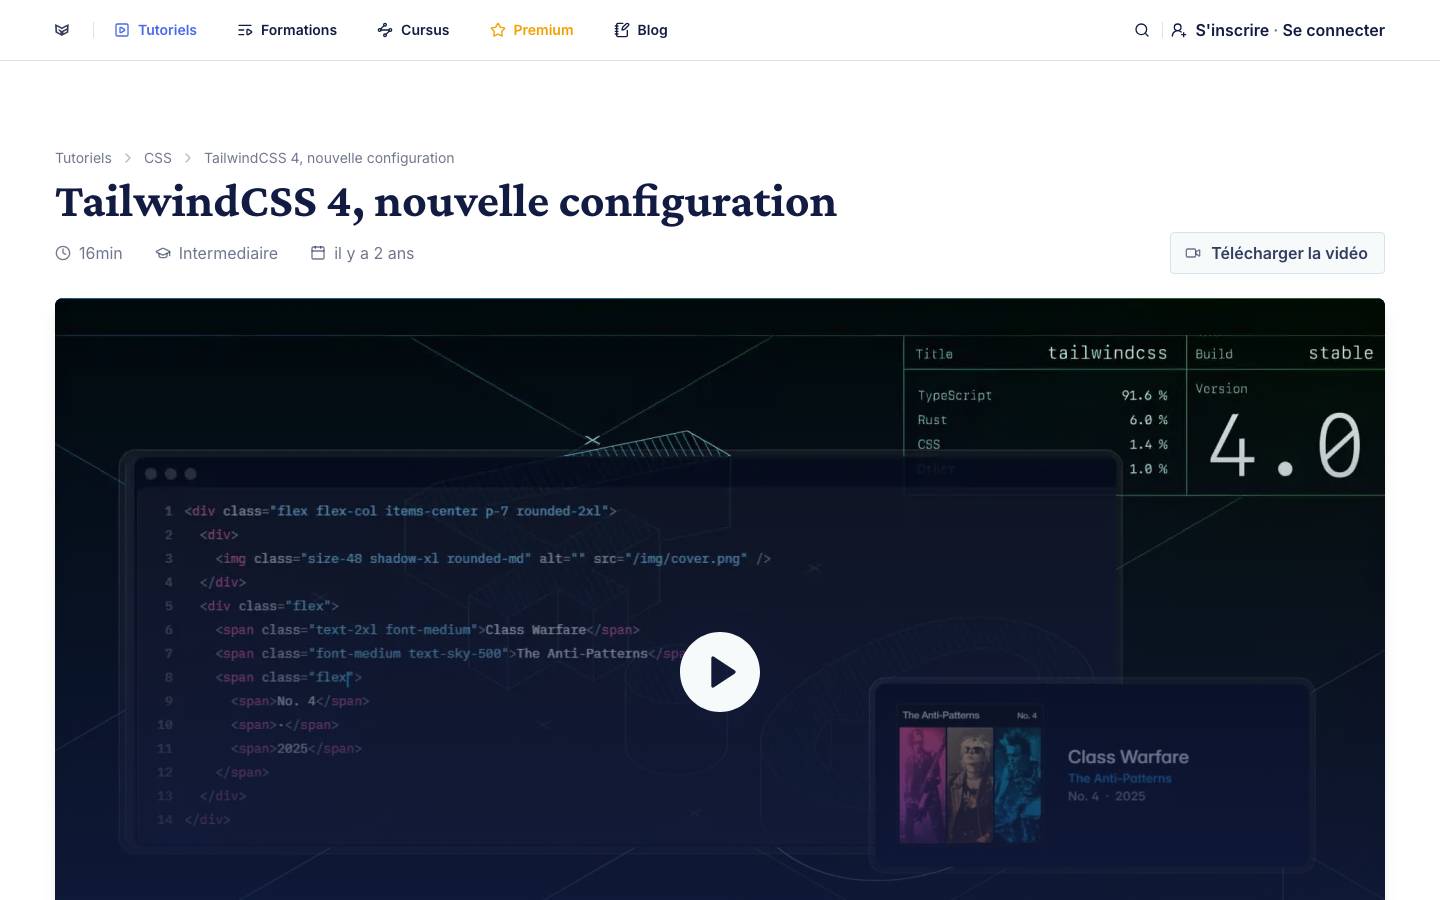
Task: Click the first chevron in the breadcrumb
Action: tap(128, 158)
